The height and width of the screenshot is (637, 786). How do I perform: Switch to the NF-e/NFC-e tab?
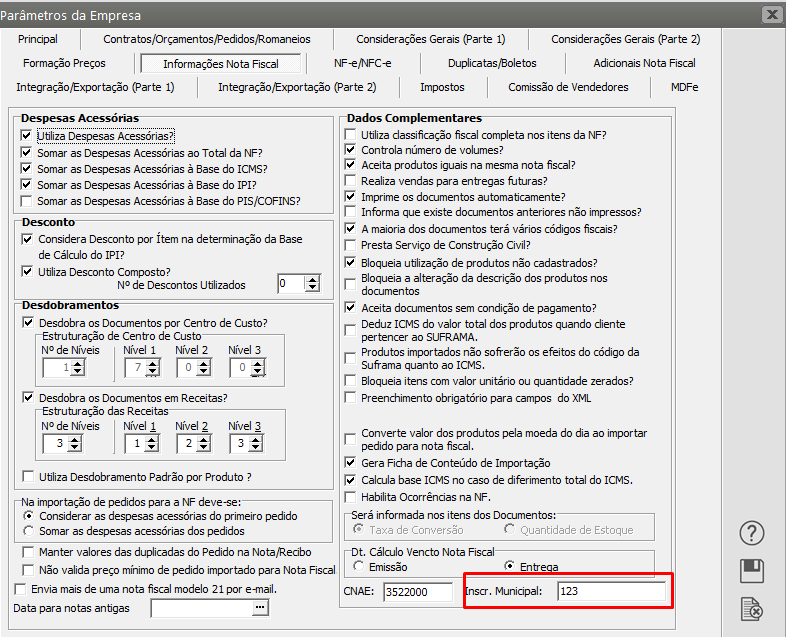(x=362, y=63)
